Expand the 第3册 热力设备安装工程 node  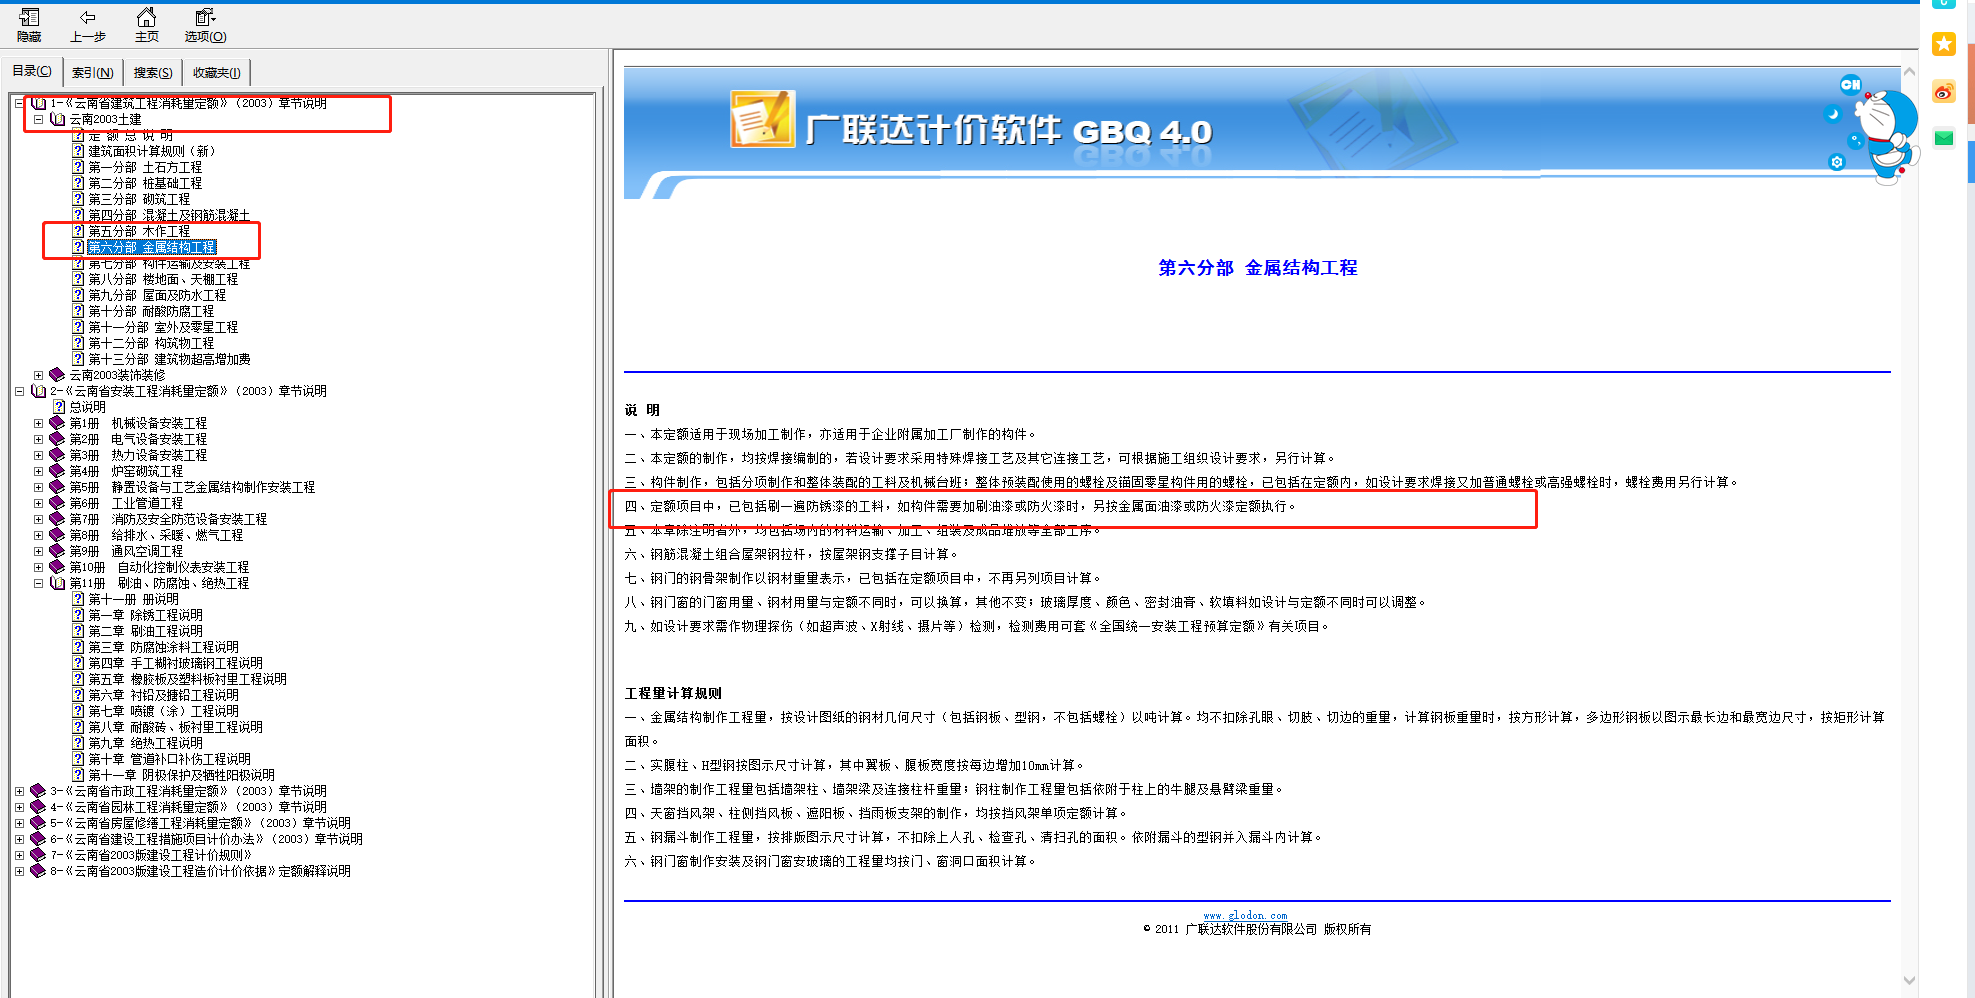pyautogui.click(x=39, y=455)
